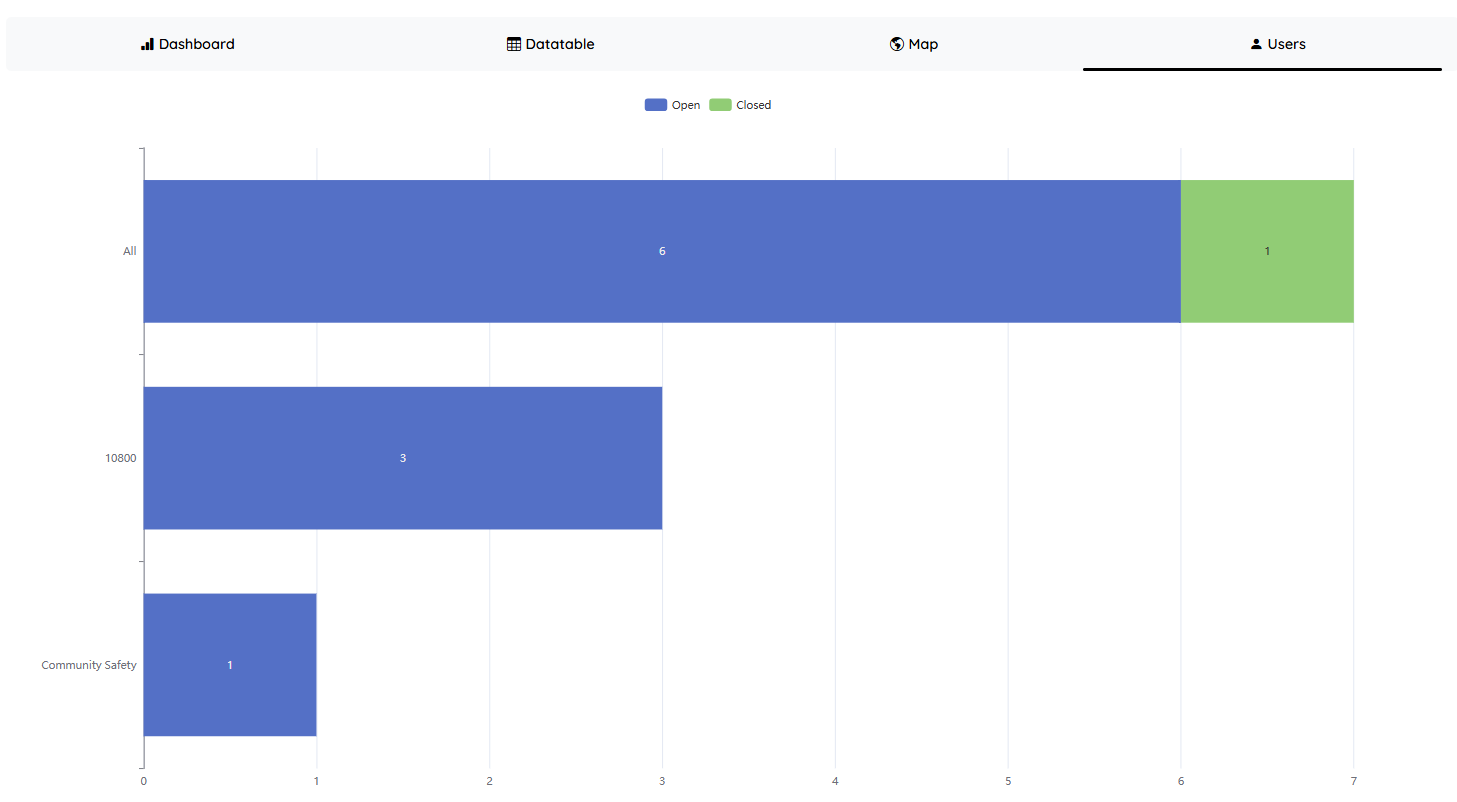Click the blue bar for 10800
The width and height of the screenshot is (1457, 802).
tap(403, 458)
